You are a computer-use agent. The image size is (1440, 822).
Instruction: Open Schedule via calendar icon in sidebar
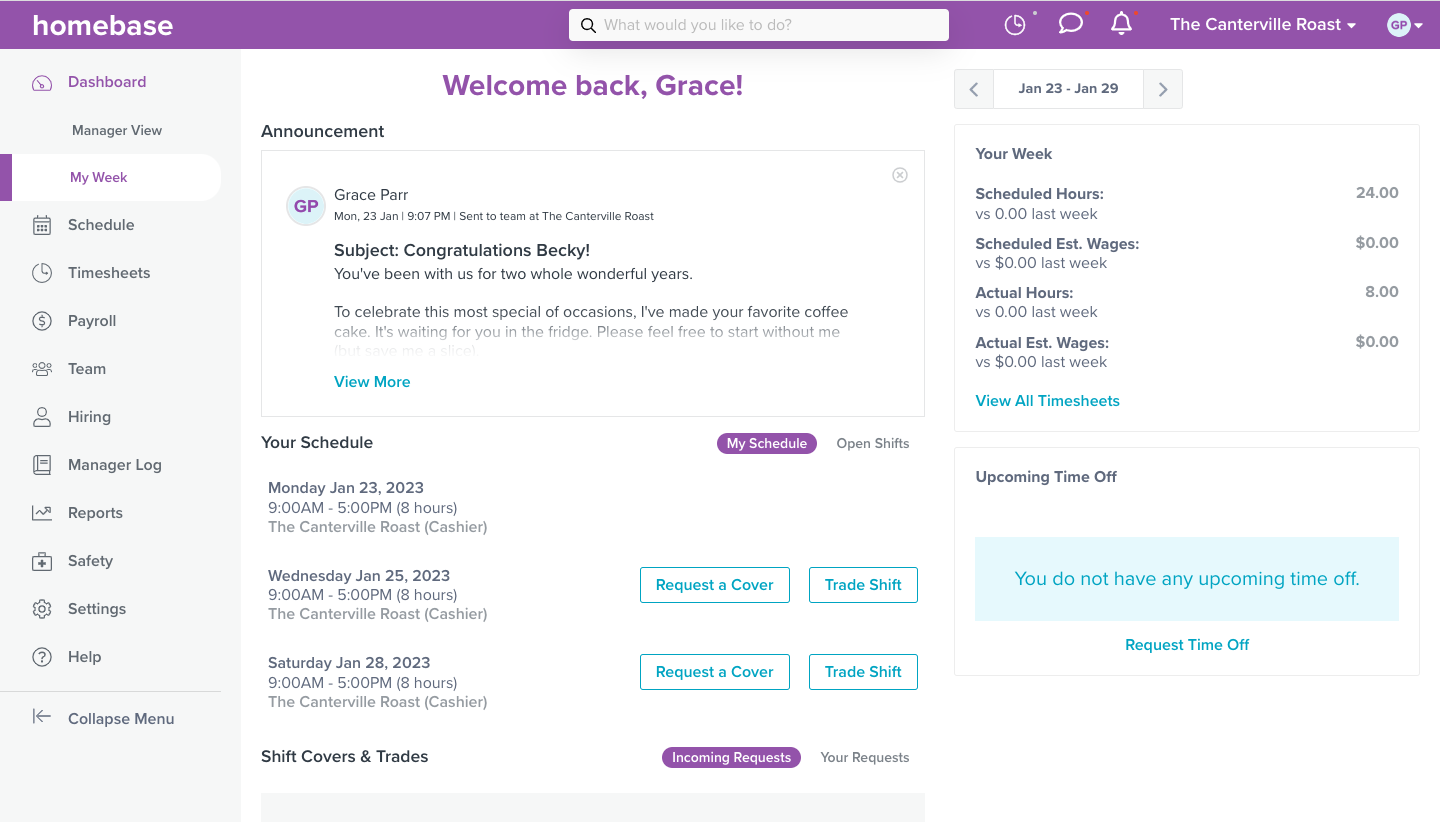(x=42, y=225)
